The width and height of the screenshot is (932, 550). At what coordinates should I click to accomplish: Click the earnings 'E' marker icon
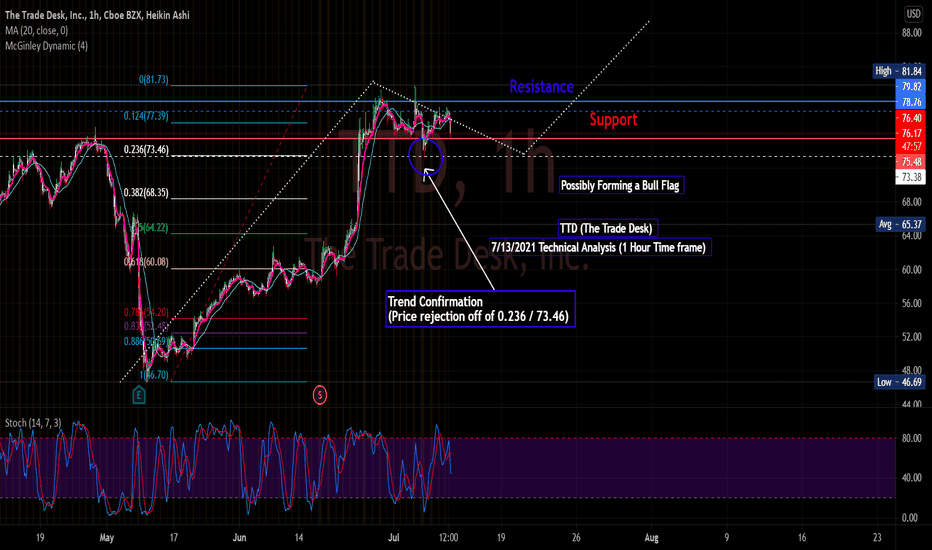(138, 394)
